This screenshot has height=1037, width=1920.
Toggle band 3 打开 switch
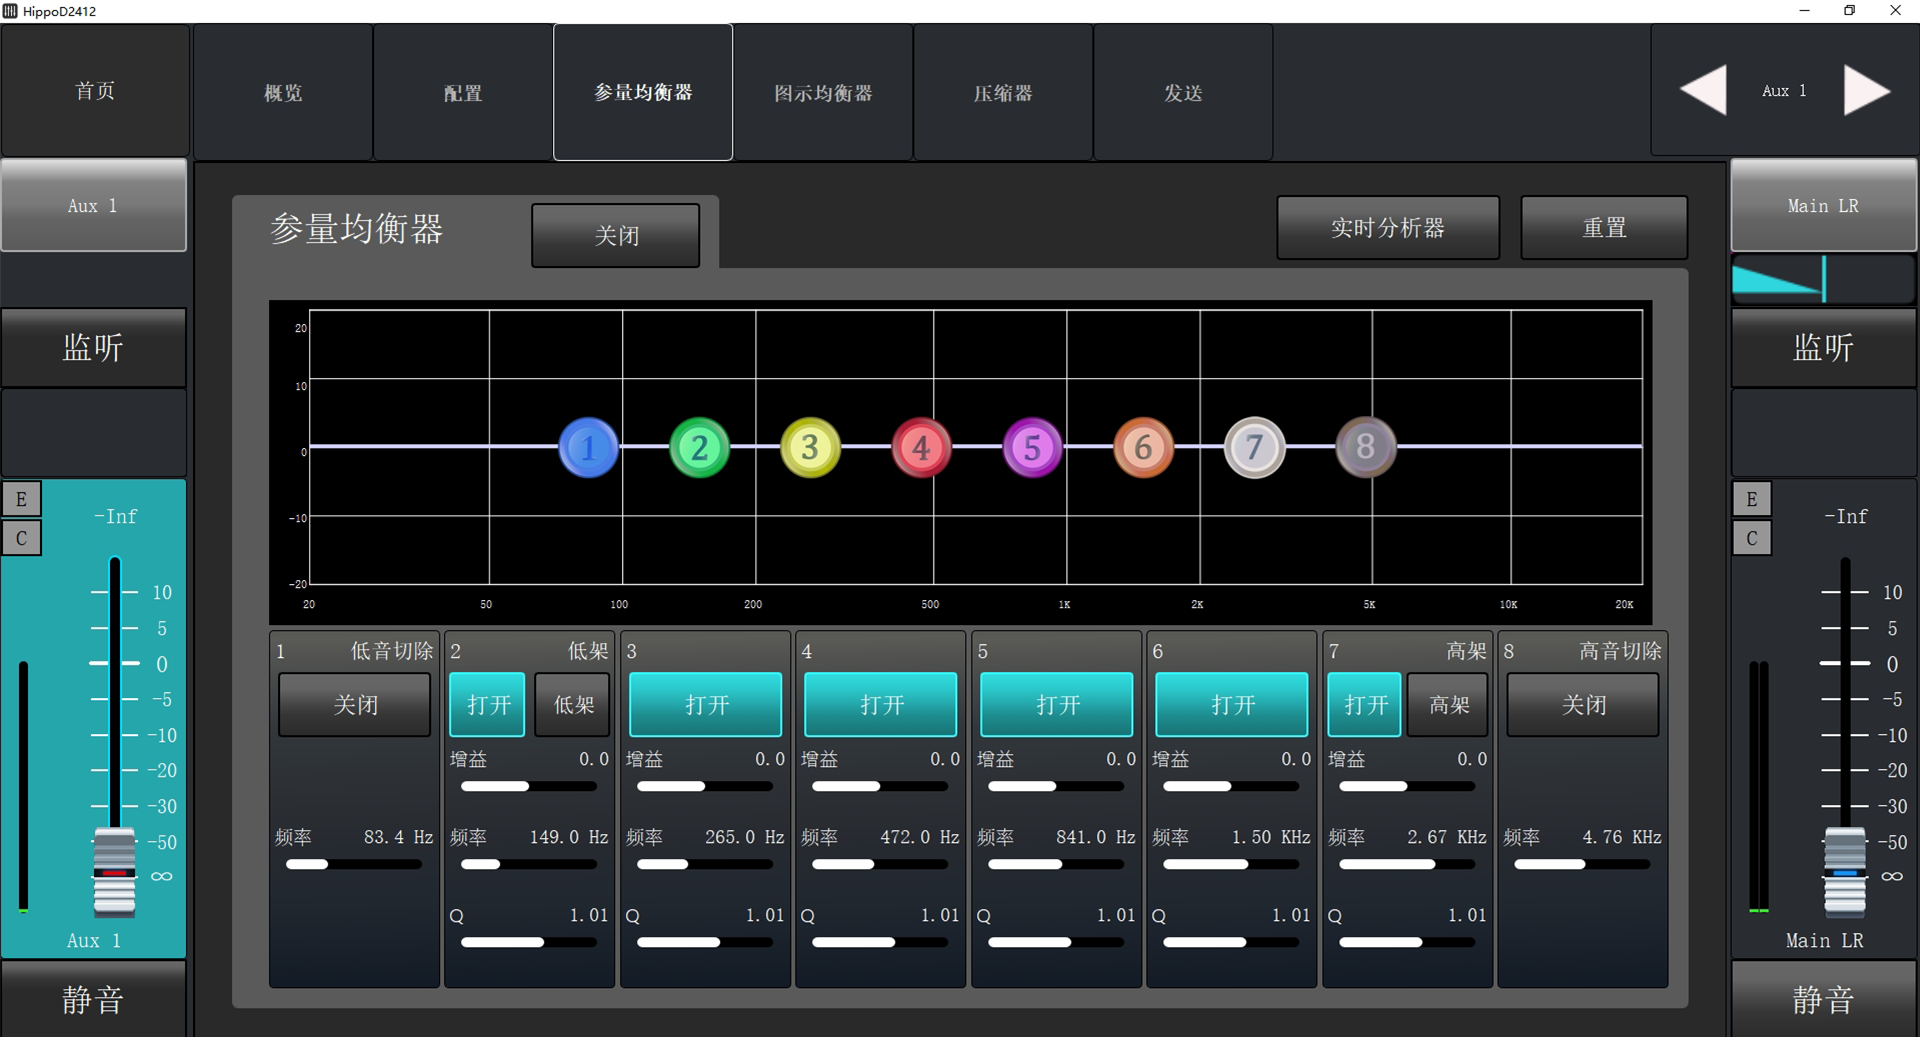pos(705,705)
